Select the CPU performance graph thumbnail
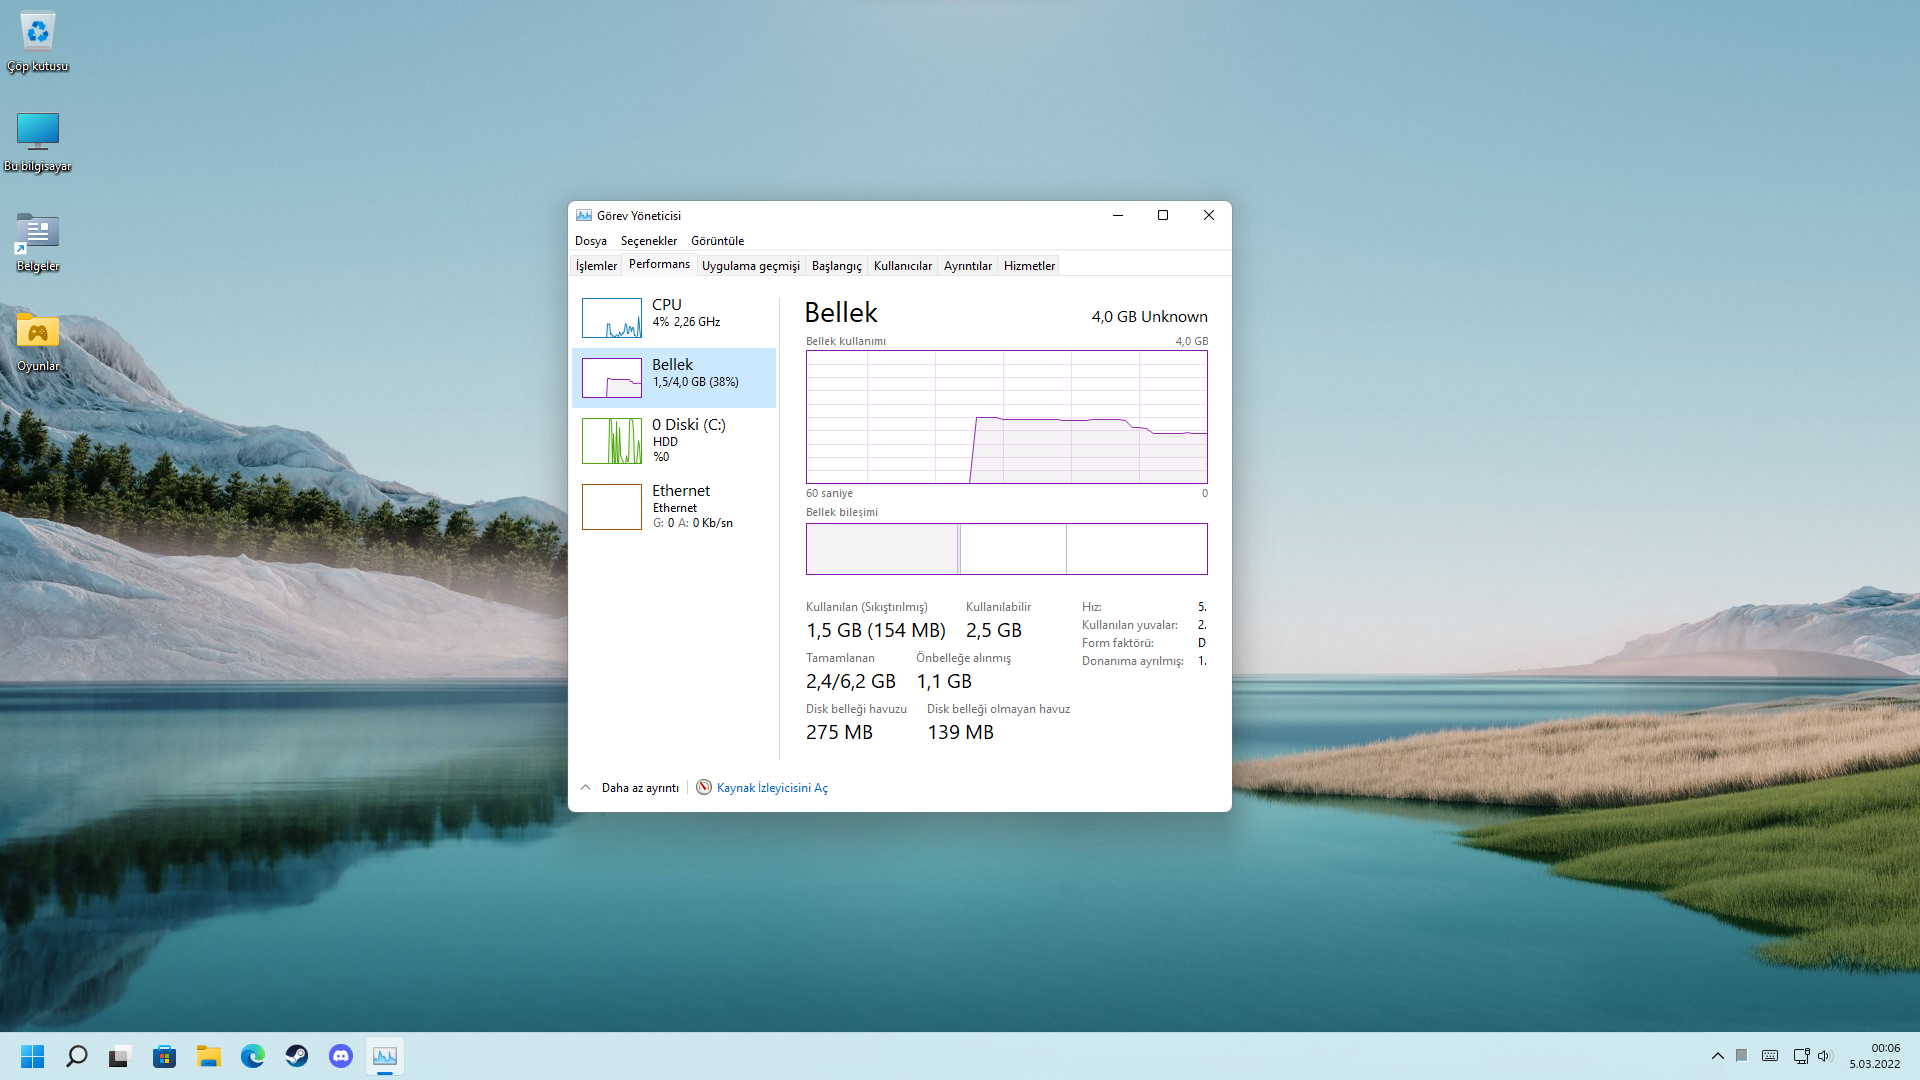Image resolution: width=1920 pixels, height=1080 pixels. pyautogui.click(x=611, y=318)
